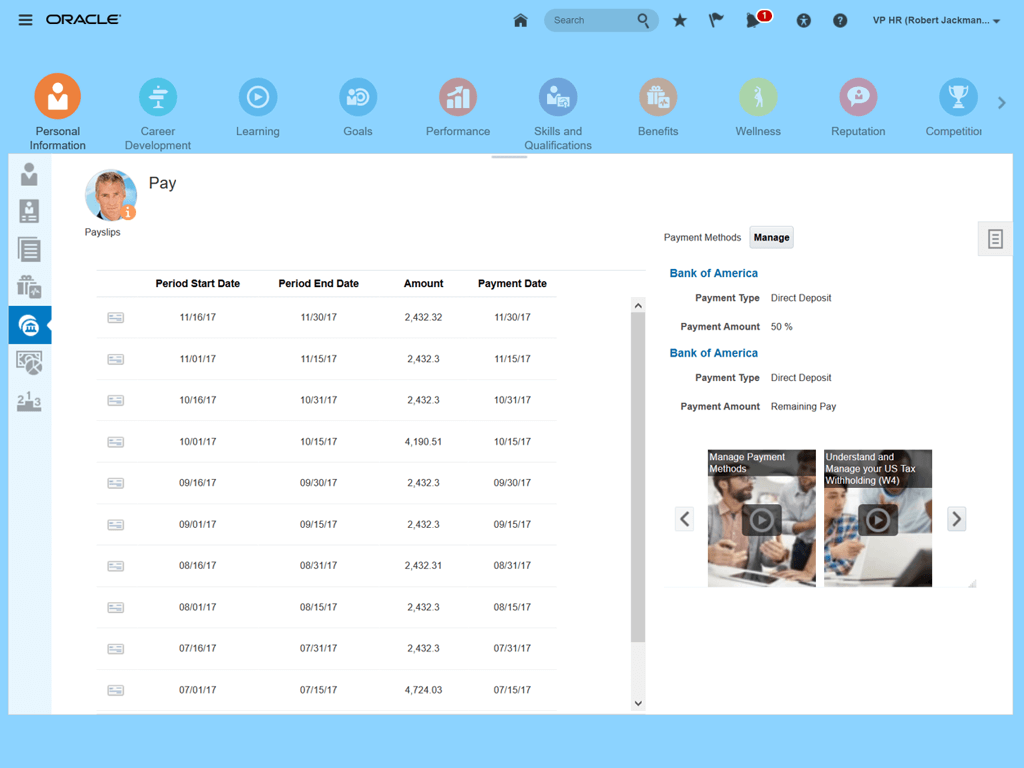This screenshot has height=768, width=1024.
Task: Open the Benefits icon
Action: pos(658,97)
